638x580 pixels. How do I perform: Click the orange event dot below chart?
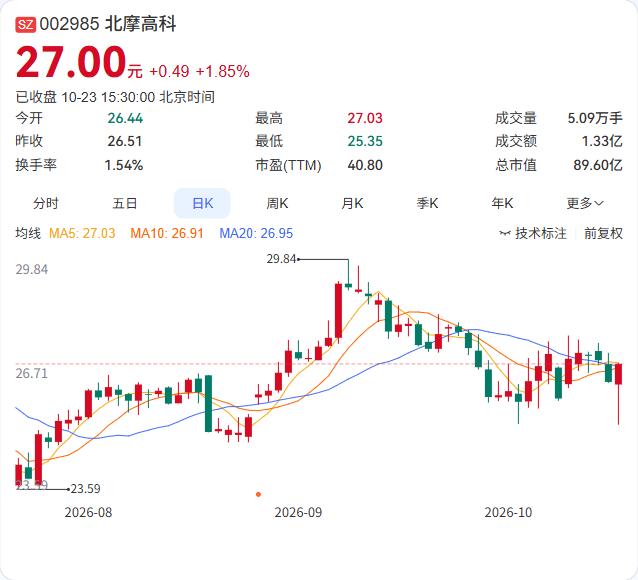pos(258,495)
